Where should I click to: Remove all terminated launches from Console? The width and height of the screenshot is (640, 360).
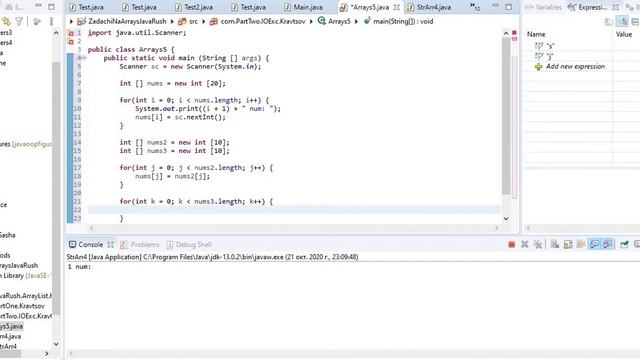(x=538, y=244)
